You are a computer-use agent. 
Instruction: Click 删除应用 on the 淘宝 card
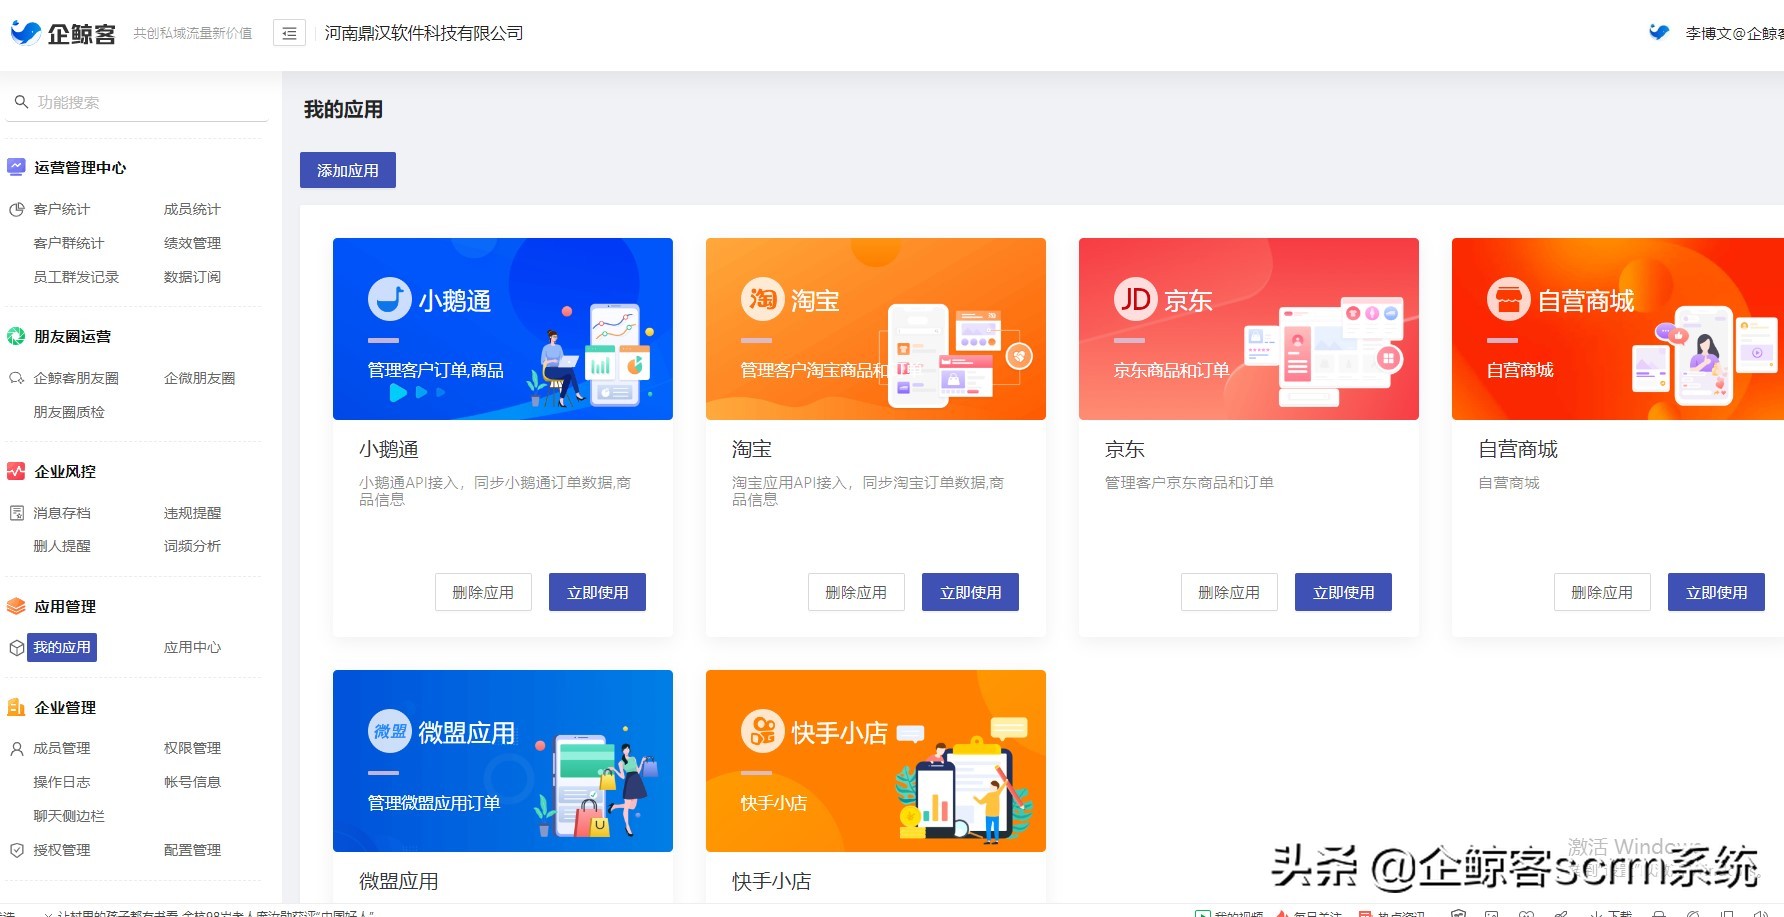pyautogui.click(x=856, y=592)
